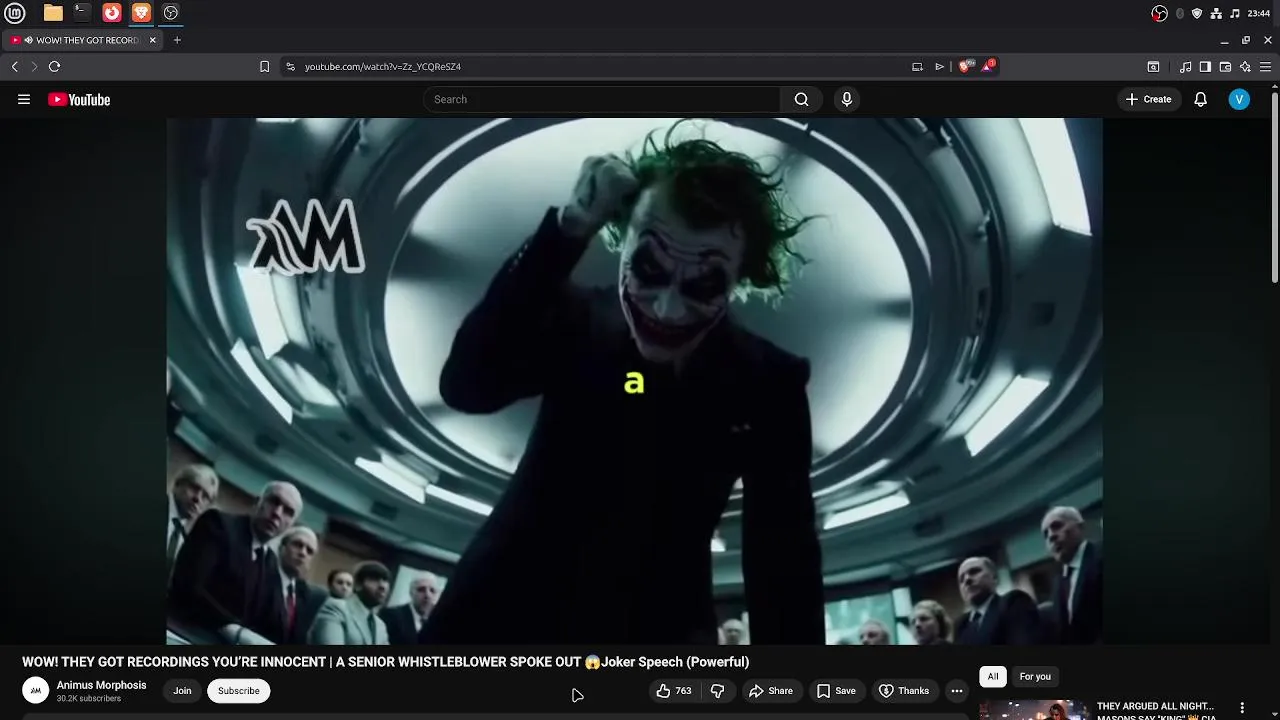Image resolution: width=1280 pixels, height=720 pixels.
Task: Click the page vertical scrollbar
Action: [x=1275, y=185]
